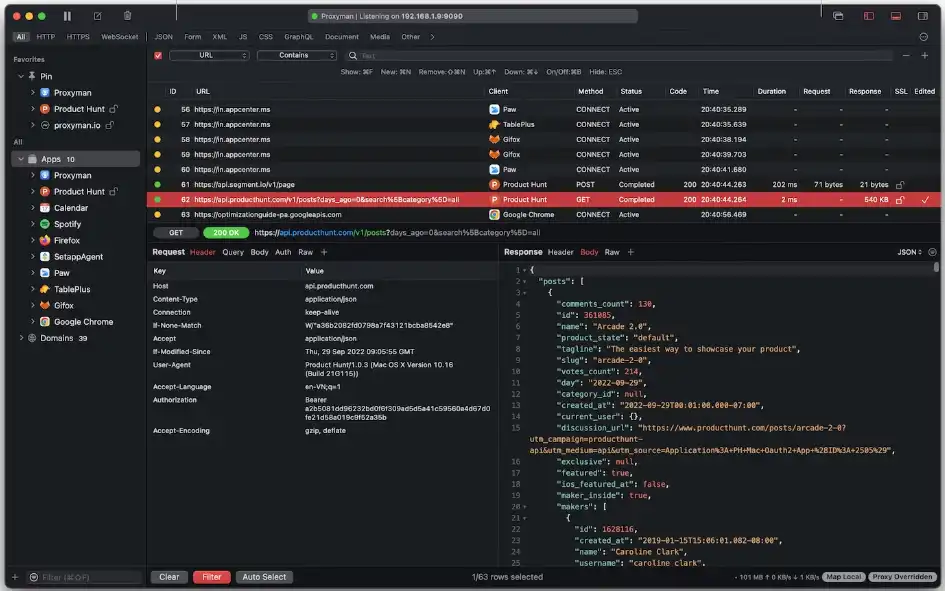Open response settings circle icon
945x591 pixels.
tap(932, 252)
